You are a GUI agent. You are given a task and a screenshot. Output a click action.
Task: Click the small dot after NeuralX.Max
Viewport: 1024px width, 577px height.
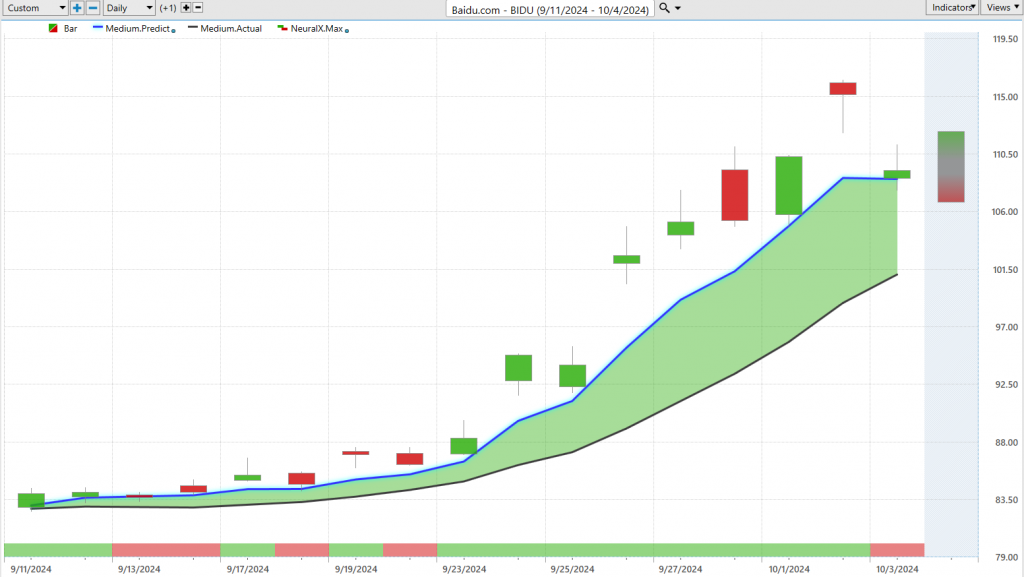coord(347,31)
